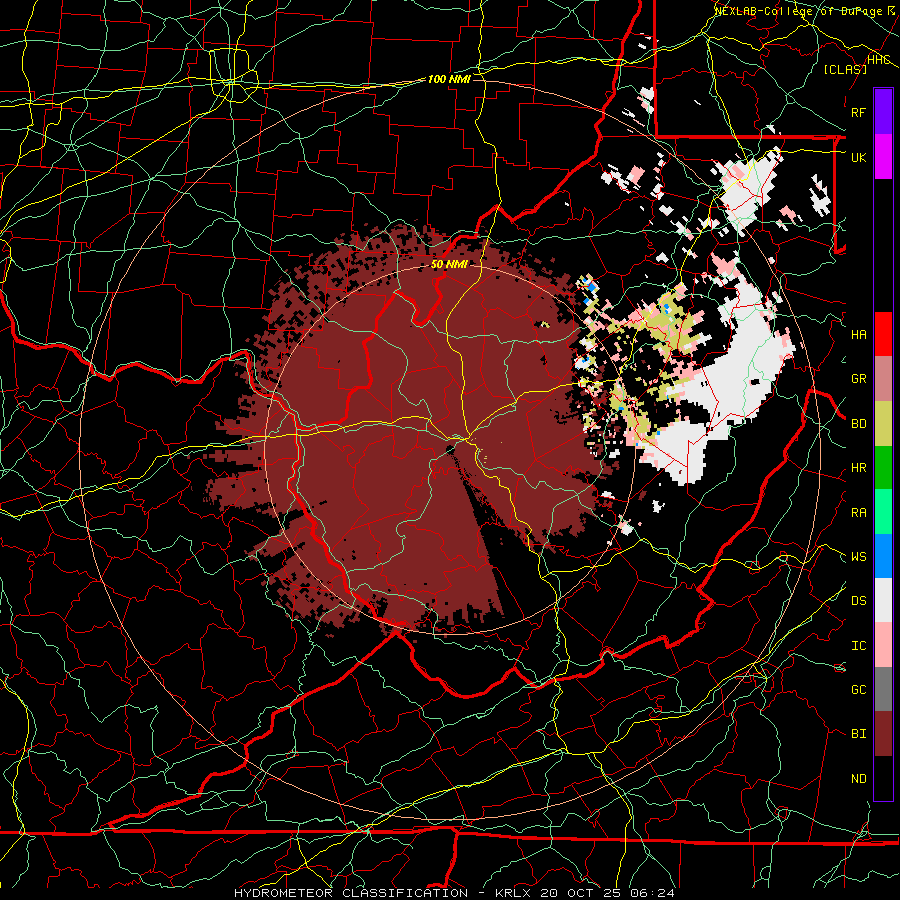The height and width of the screenshot is (900, 900).
Task: Click the 'BI' legend label
Action: [859, 734]
